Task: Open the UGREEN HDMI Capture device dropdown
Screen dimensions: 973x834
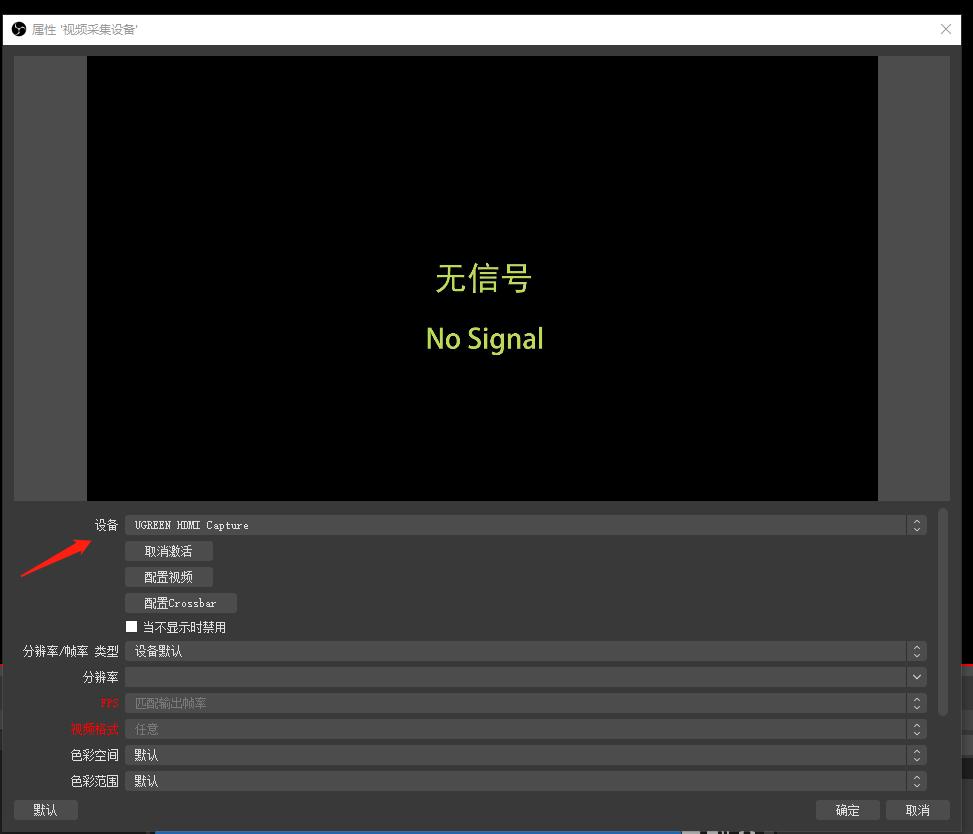Action: click(x=520, y=524)
